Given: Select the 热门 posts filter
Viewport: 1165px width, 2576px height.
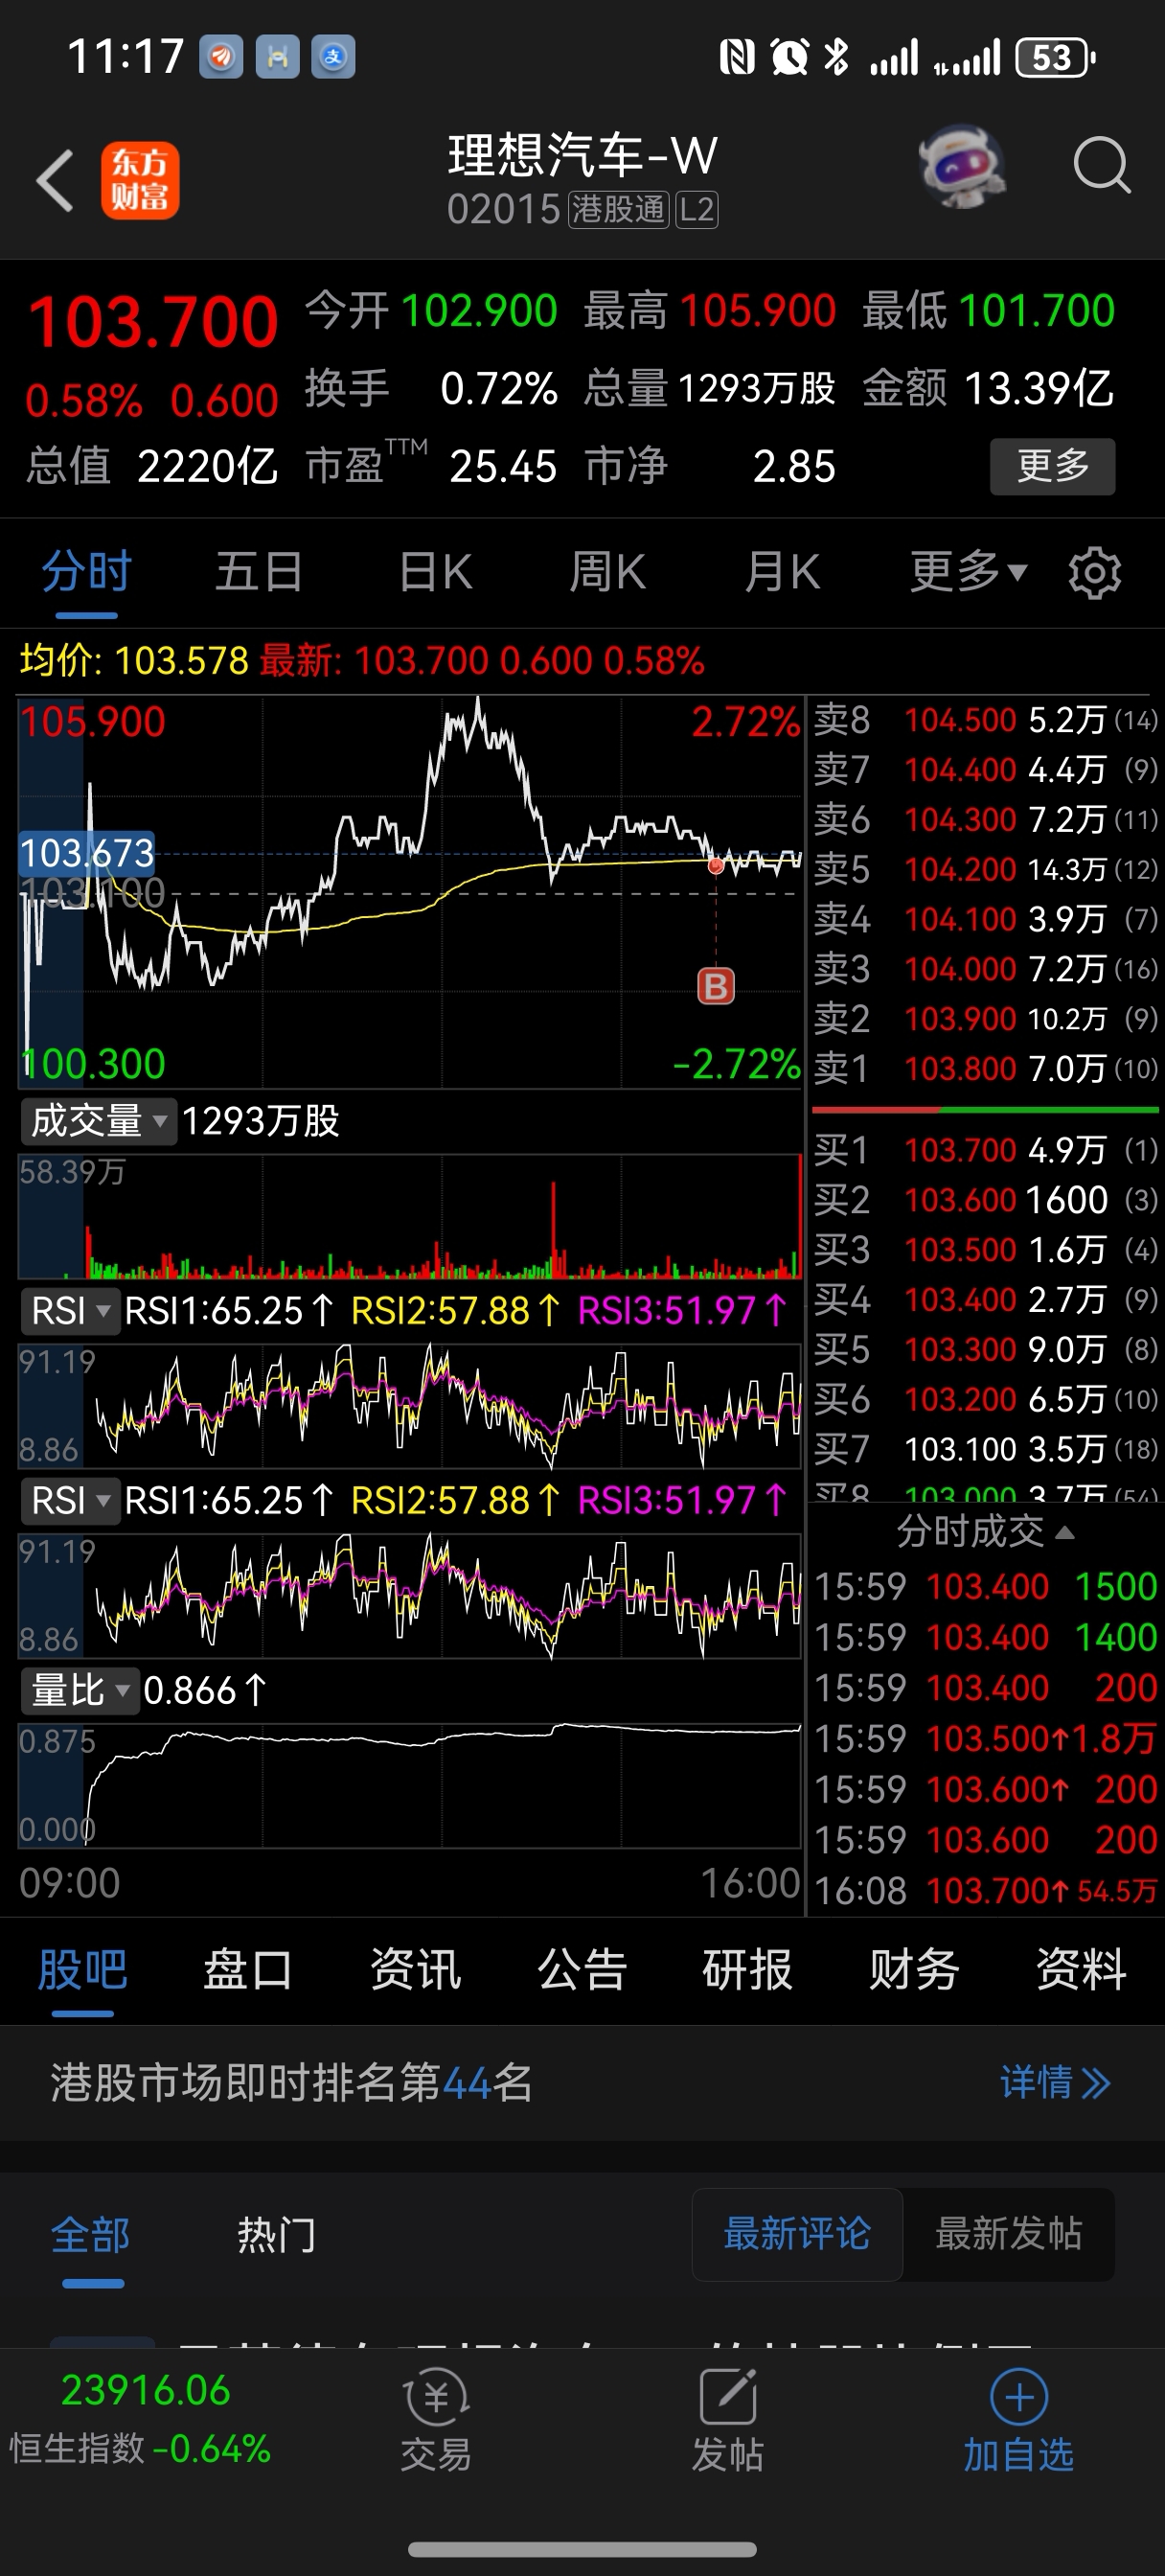Looking at the screenshot, I should point(277,2234).
